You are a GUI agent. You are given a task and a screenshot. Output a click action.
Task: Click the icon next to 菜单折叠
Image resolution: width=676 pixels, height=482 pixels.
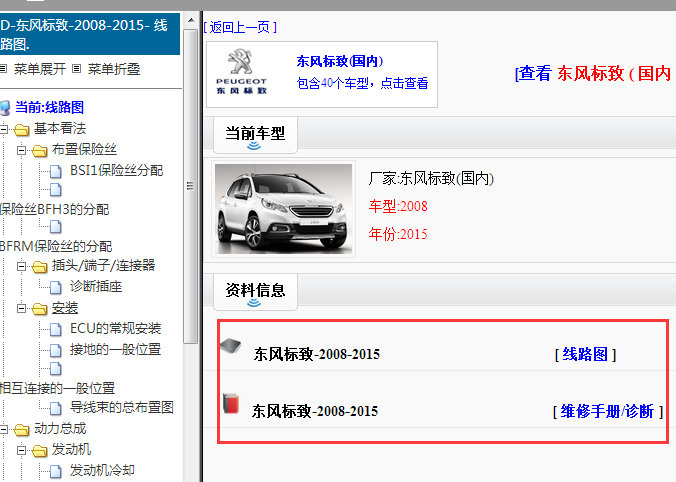coord(76,69)
